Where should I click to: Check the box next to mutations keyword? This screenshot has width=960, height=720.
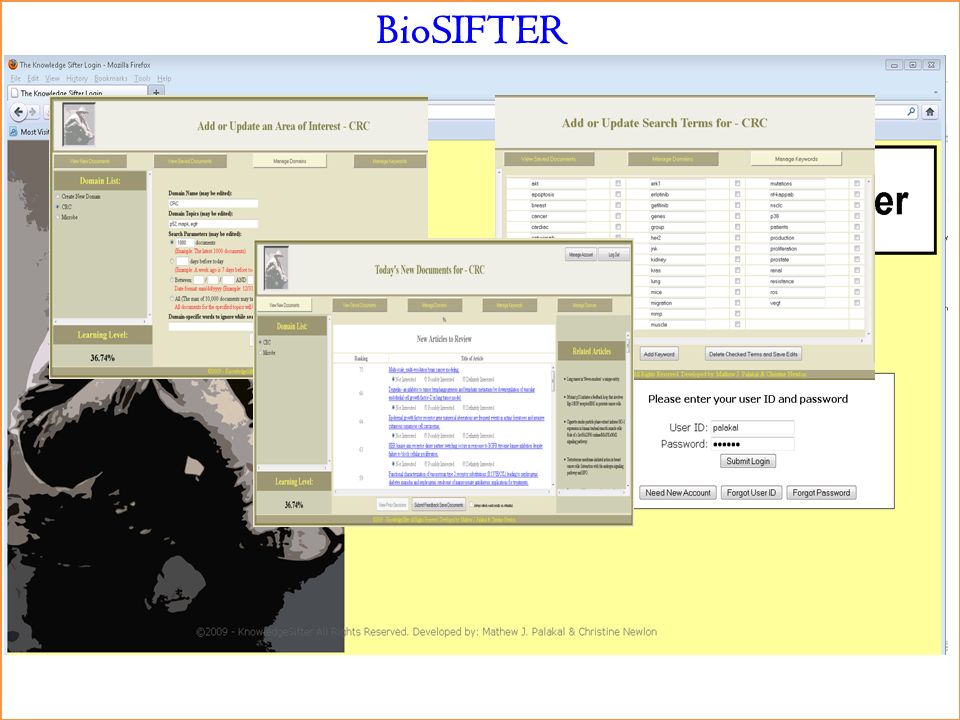point(857,184)
